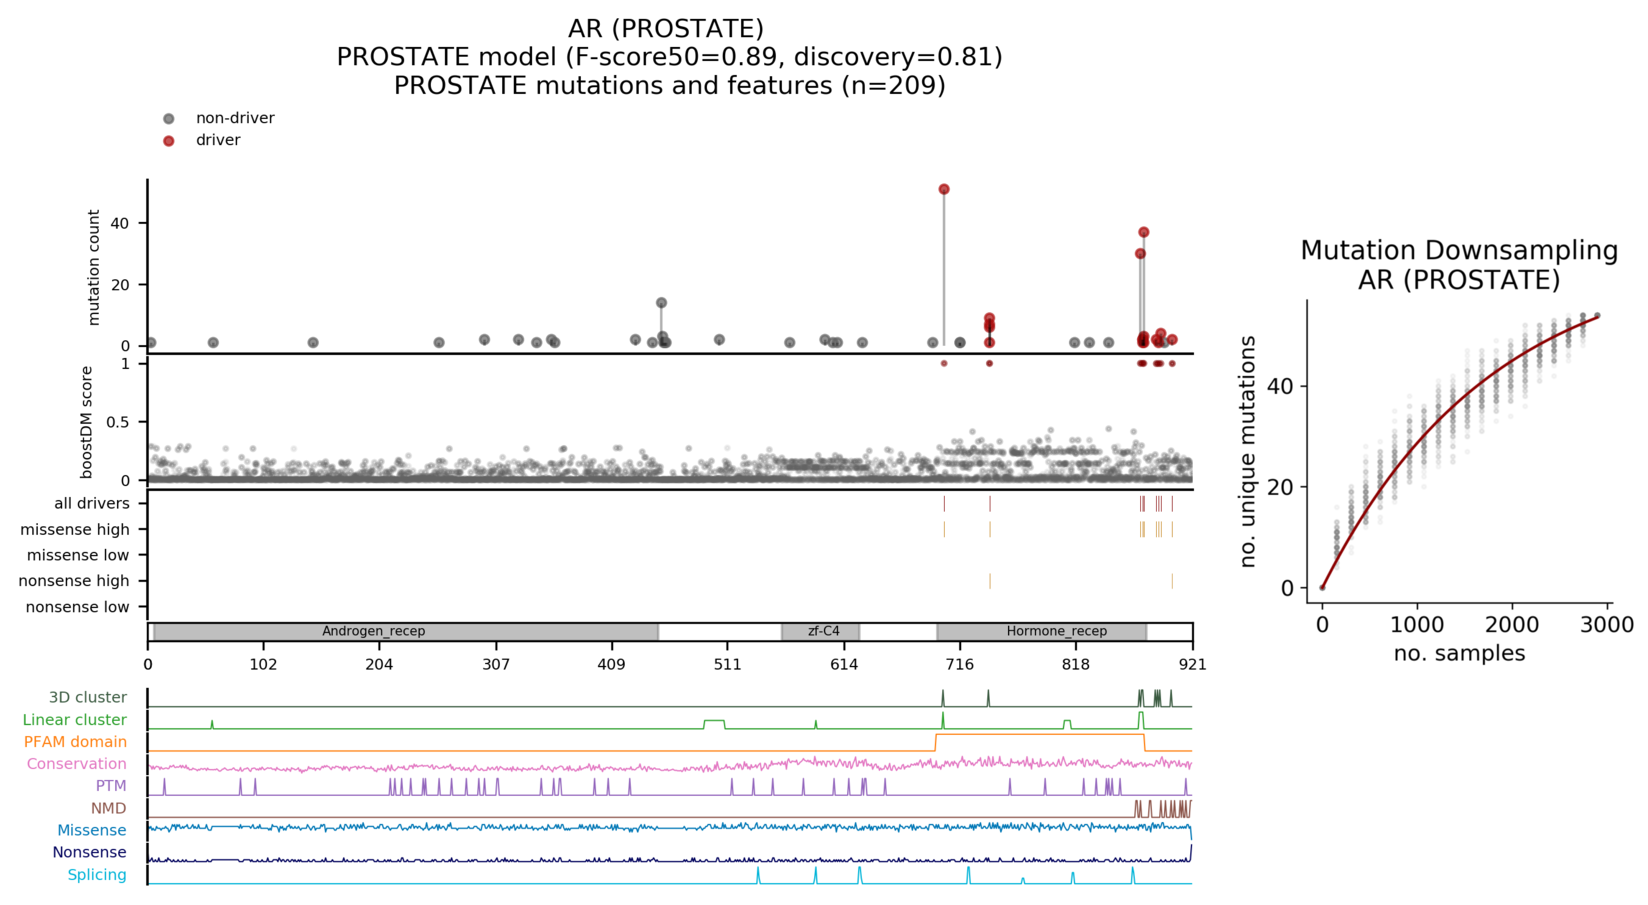Select the Conservation track label
The width and height of the screenshot is (1648, 905).
coord(76,764)
